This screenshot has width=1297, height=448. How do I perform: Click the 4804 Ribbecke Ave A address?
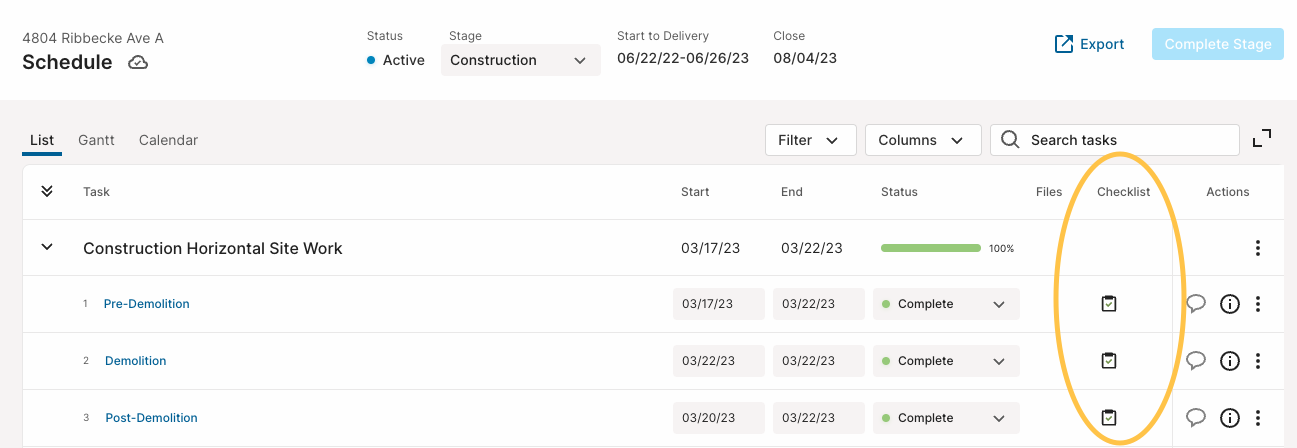(93, 38)
